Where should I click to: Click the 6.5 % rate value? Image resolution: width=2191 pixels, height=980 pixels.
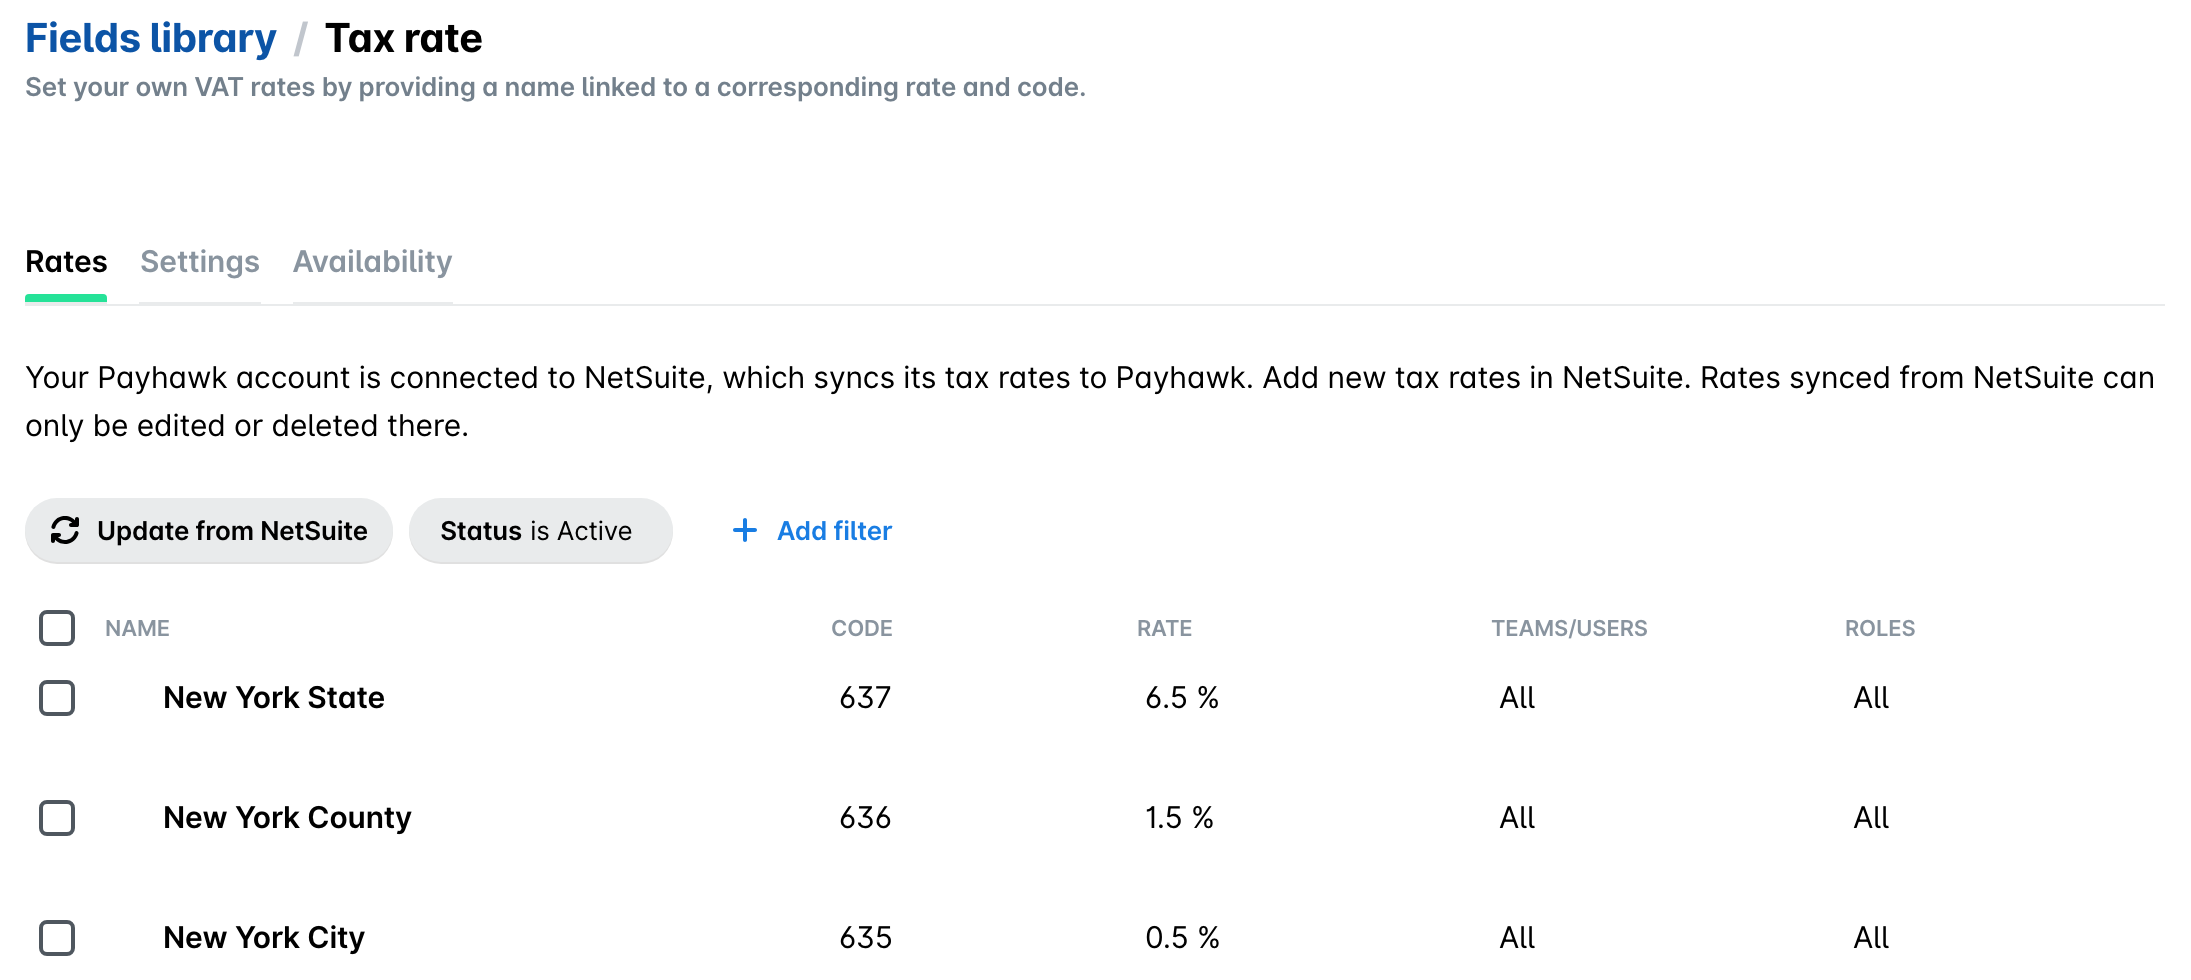1182,698
